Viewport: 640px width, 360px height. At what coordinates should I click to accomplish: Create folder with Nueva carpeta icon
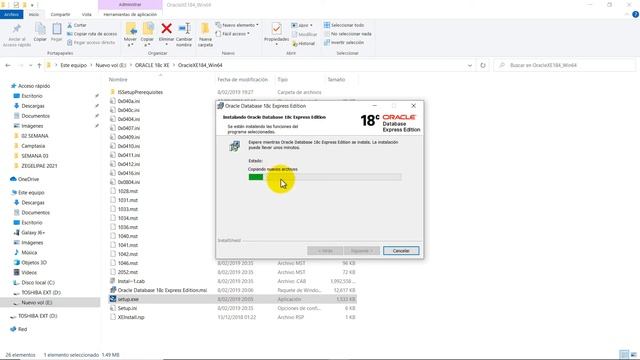[x=205, y=29]
